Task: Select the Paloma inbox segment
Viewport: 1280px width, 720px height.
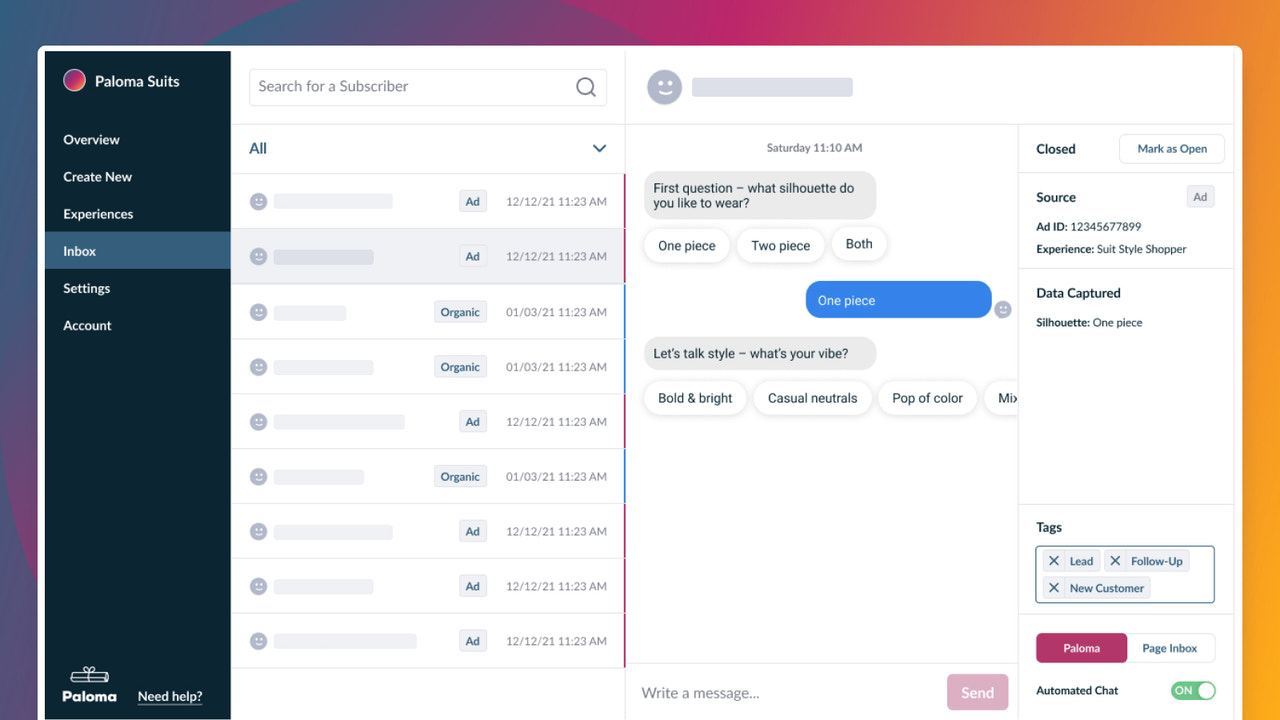Action: tap(1081, 647)
